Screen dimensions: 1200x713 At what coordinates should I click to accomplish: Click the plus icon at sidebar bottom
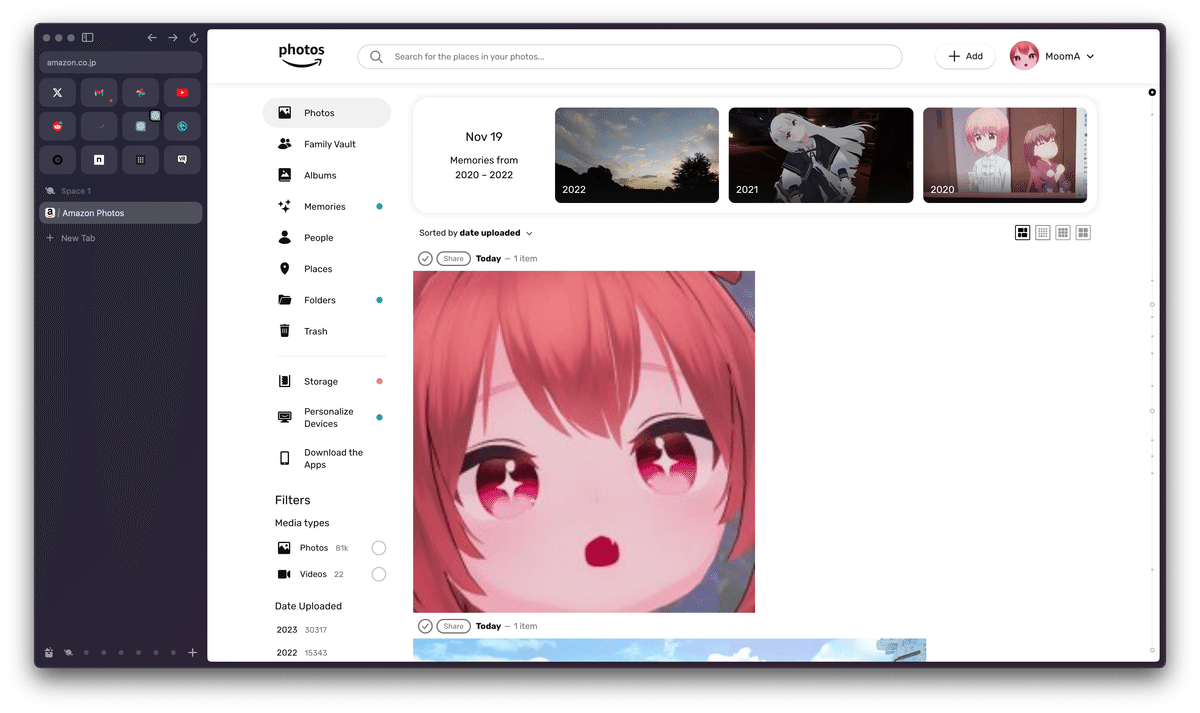click(x=193, y=653)
